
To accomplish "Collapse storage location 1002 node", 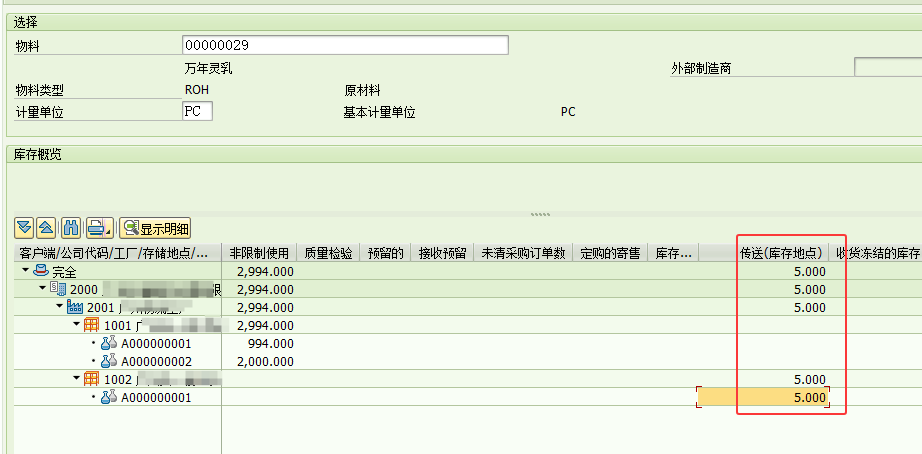I will coord(76,379).
